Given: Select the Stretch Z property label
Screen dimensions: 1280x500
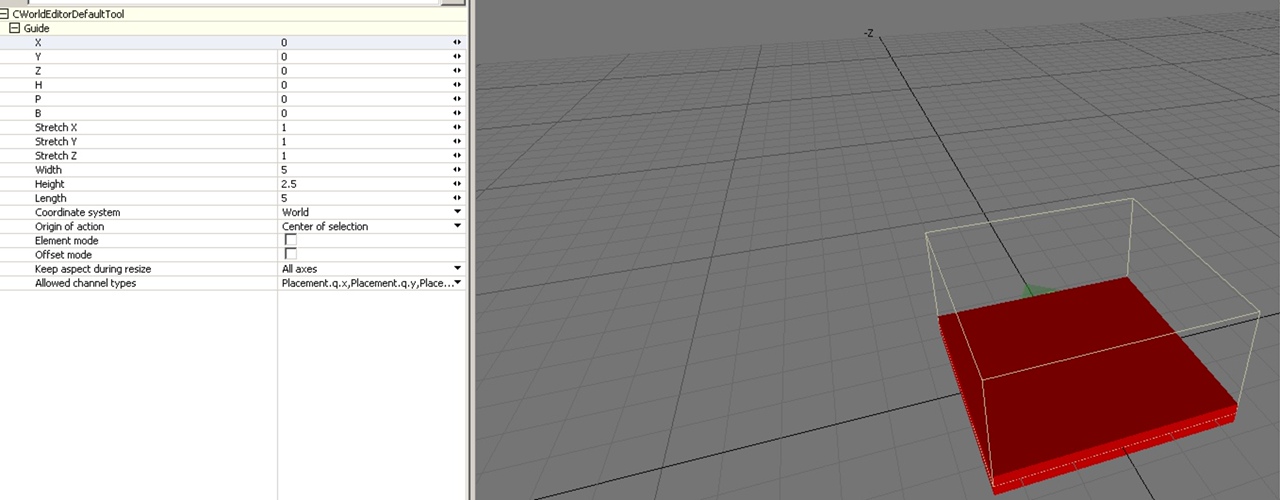Looking at the screenshot, I should coord(56,156).
